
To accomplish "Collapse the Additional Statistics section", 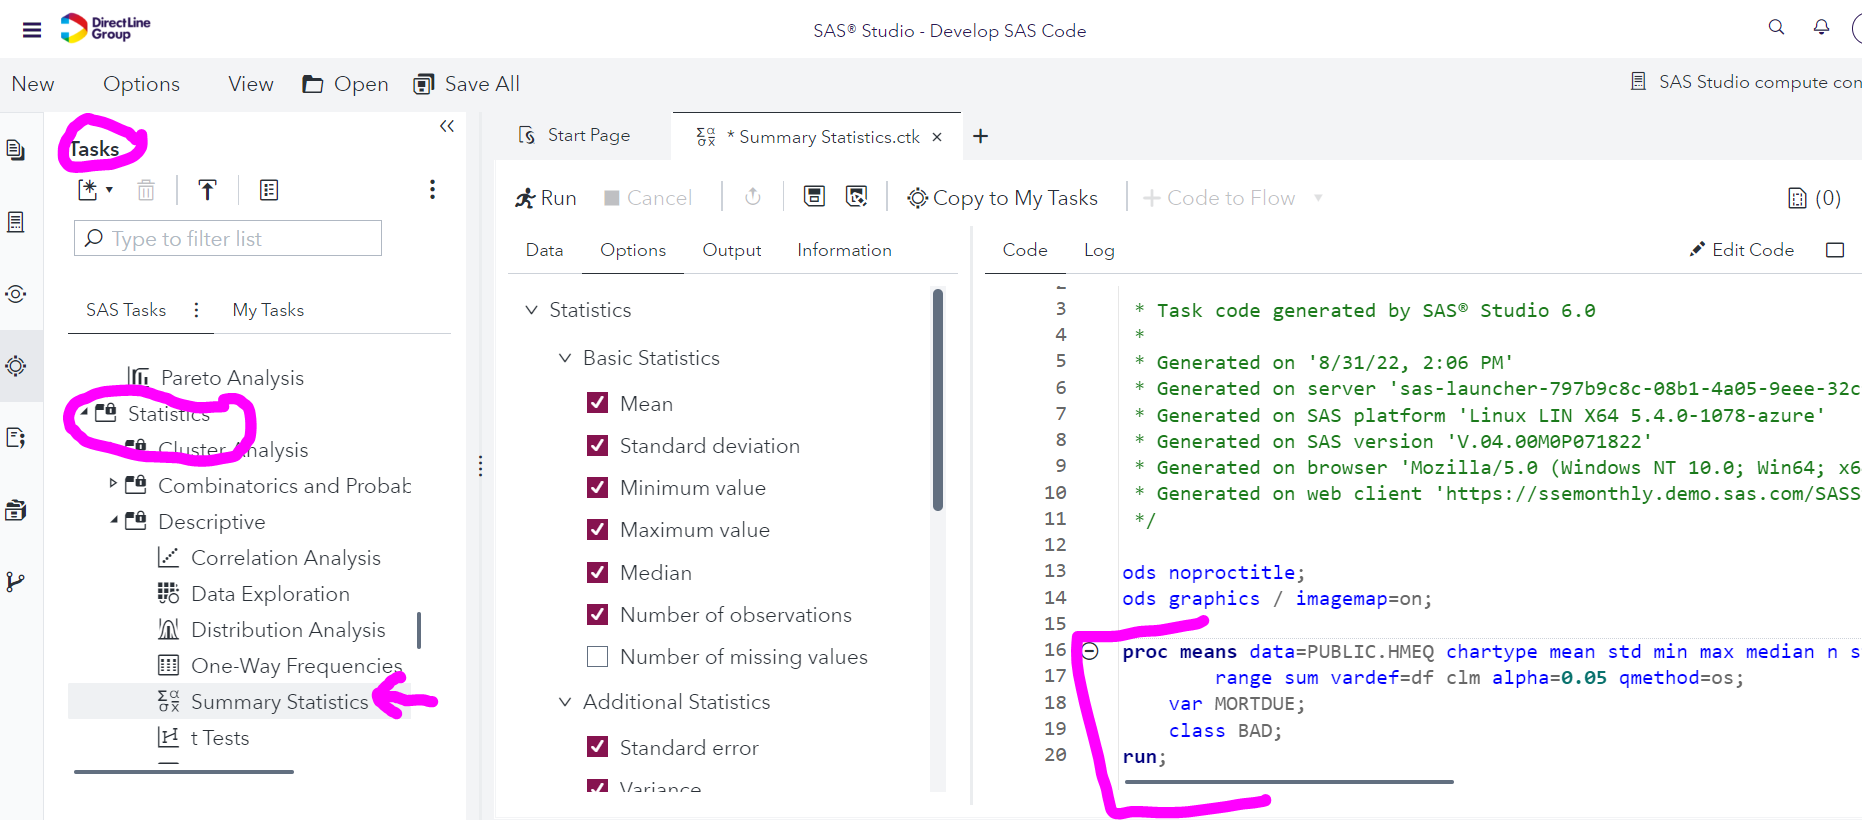I will pos(565,702).
